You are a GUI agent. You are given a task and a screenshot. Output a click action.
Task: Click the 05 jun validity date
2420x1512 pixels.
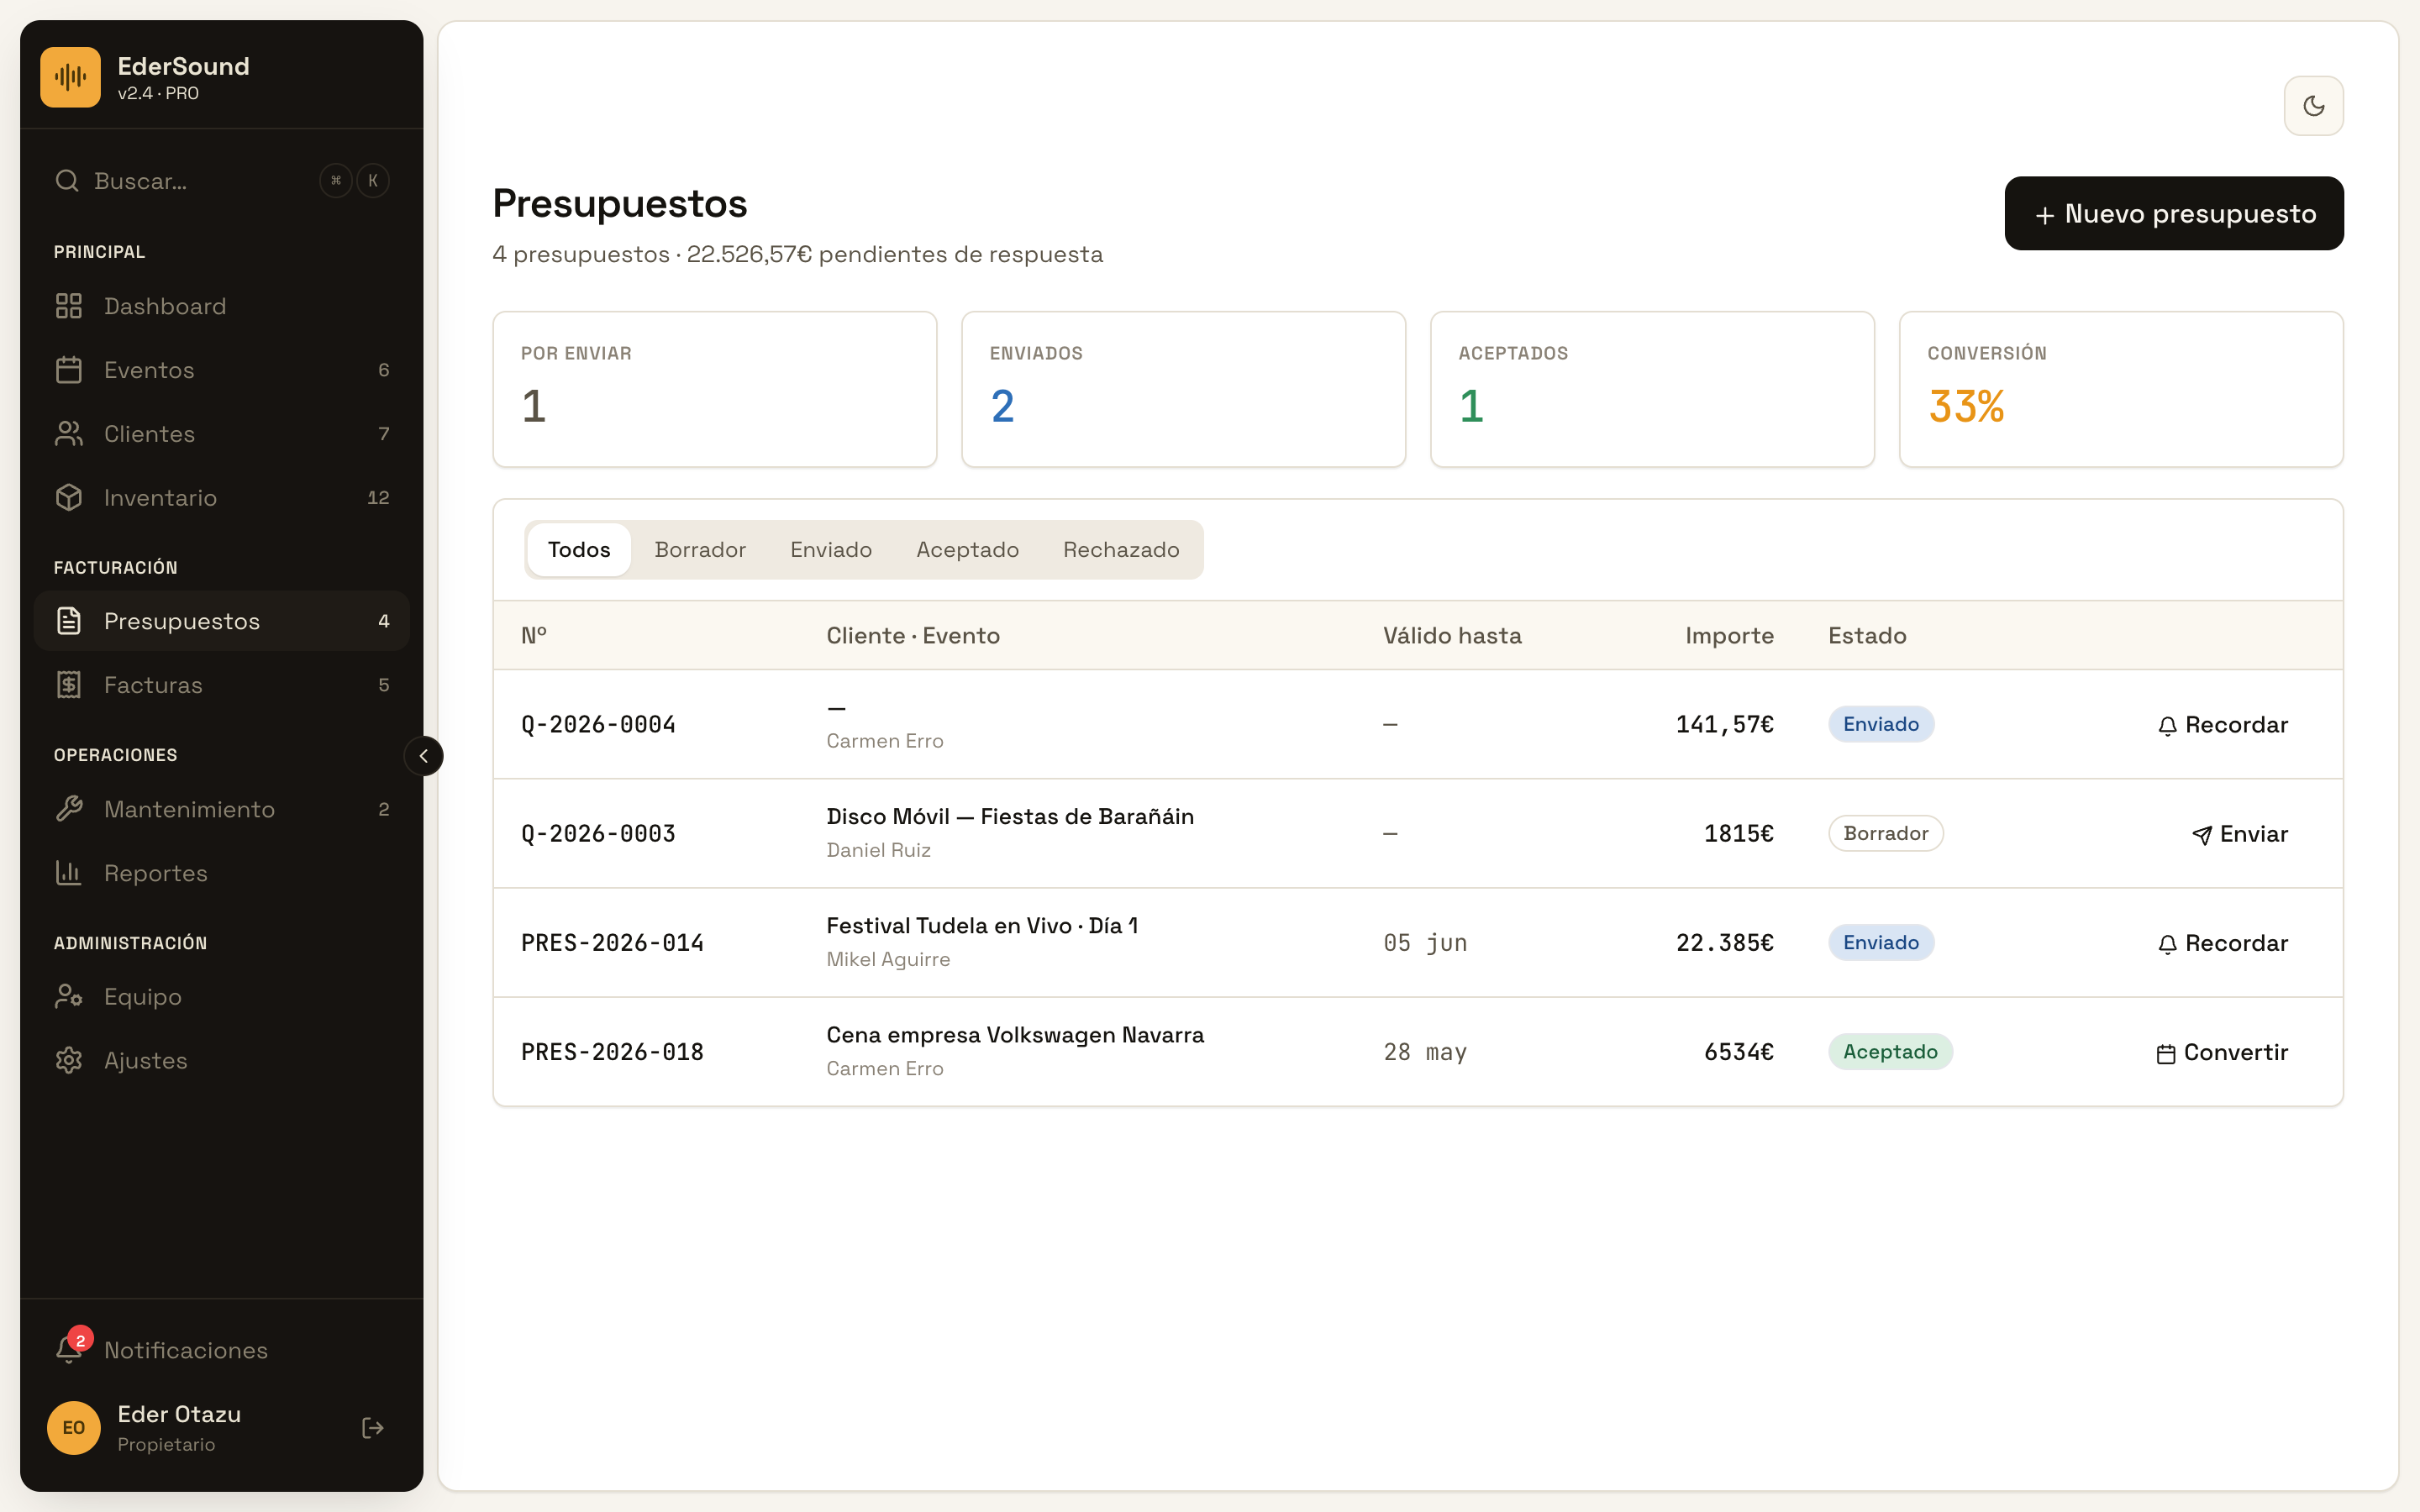tap(1425, 942)
